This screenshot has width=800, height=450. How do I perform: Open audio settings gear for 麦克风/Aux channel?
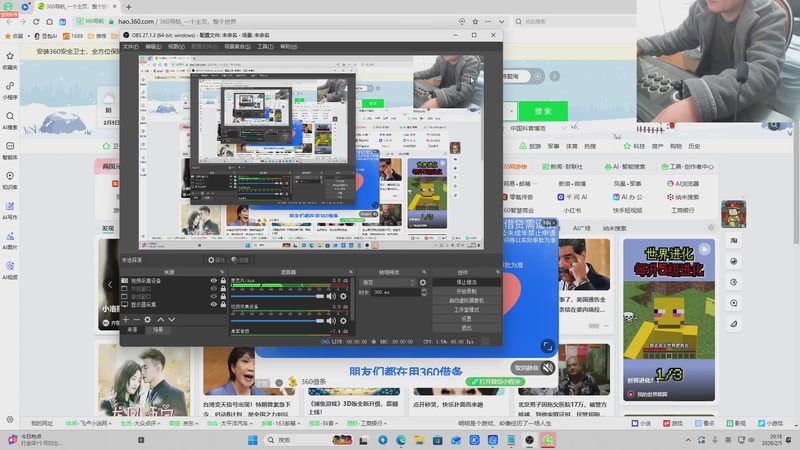pyautogui.click(x=343, y=296)
